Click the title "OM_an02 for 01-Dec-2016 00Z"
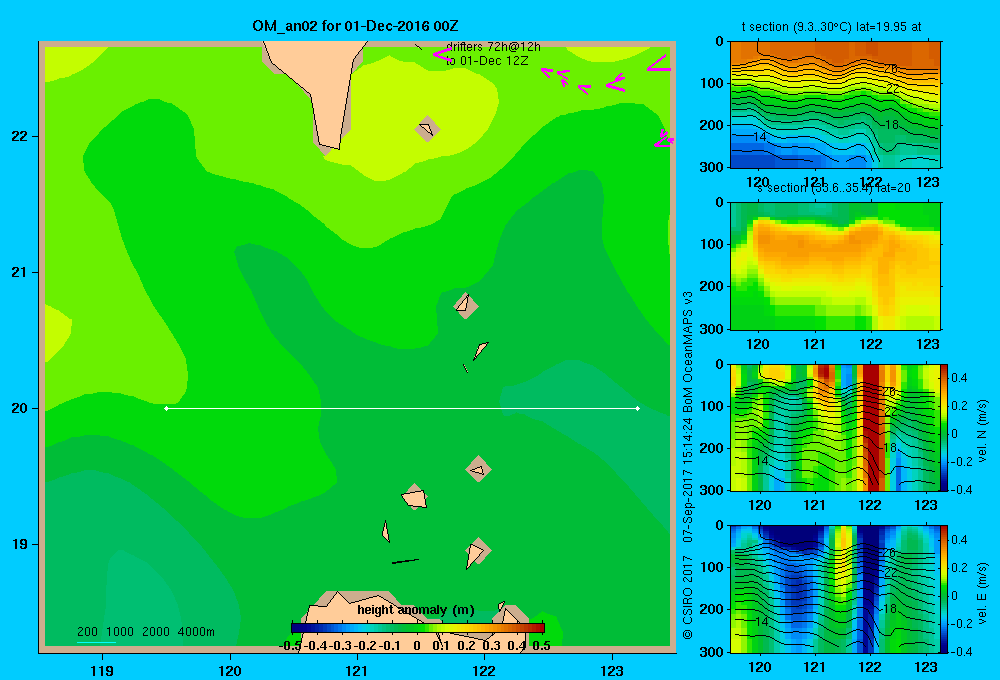 tap(355, 26)
